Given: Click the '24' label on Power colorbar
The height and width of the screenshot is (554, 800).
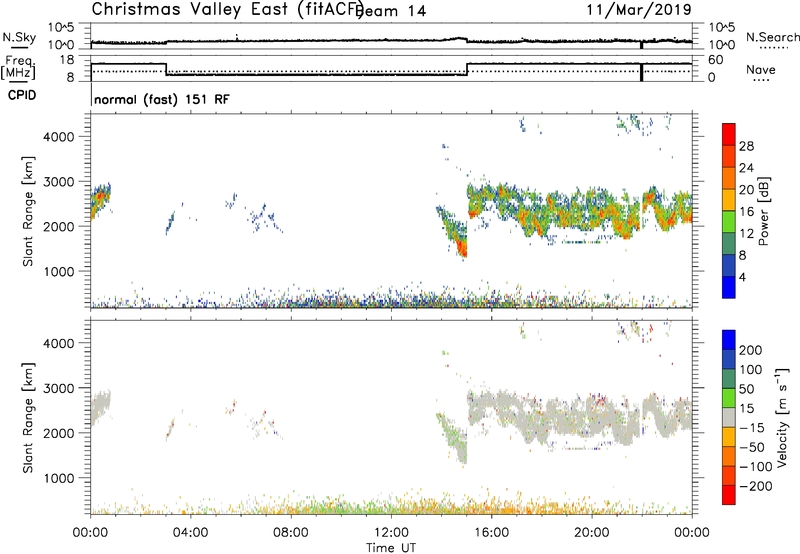Looking at the screenshot, I should point(746,168).
